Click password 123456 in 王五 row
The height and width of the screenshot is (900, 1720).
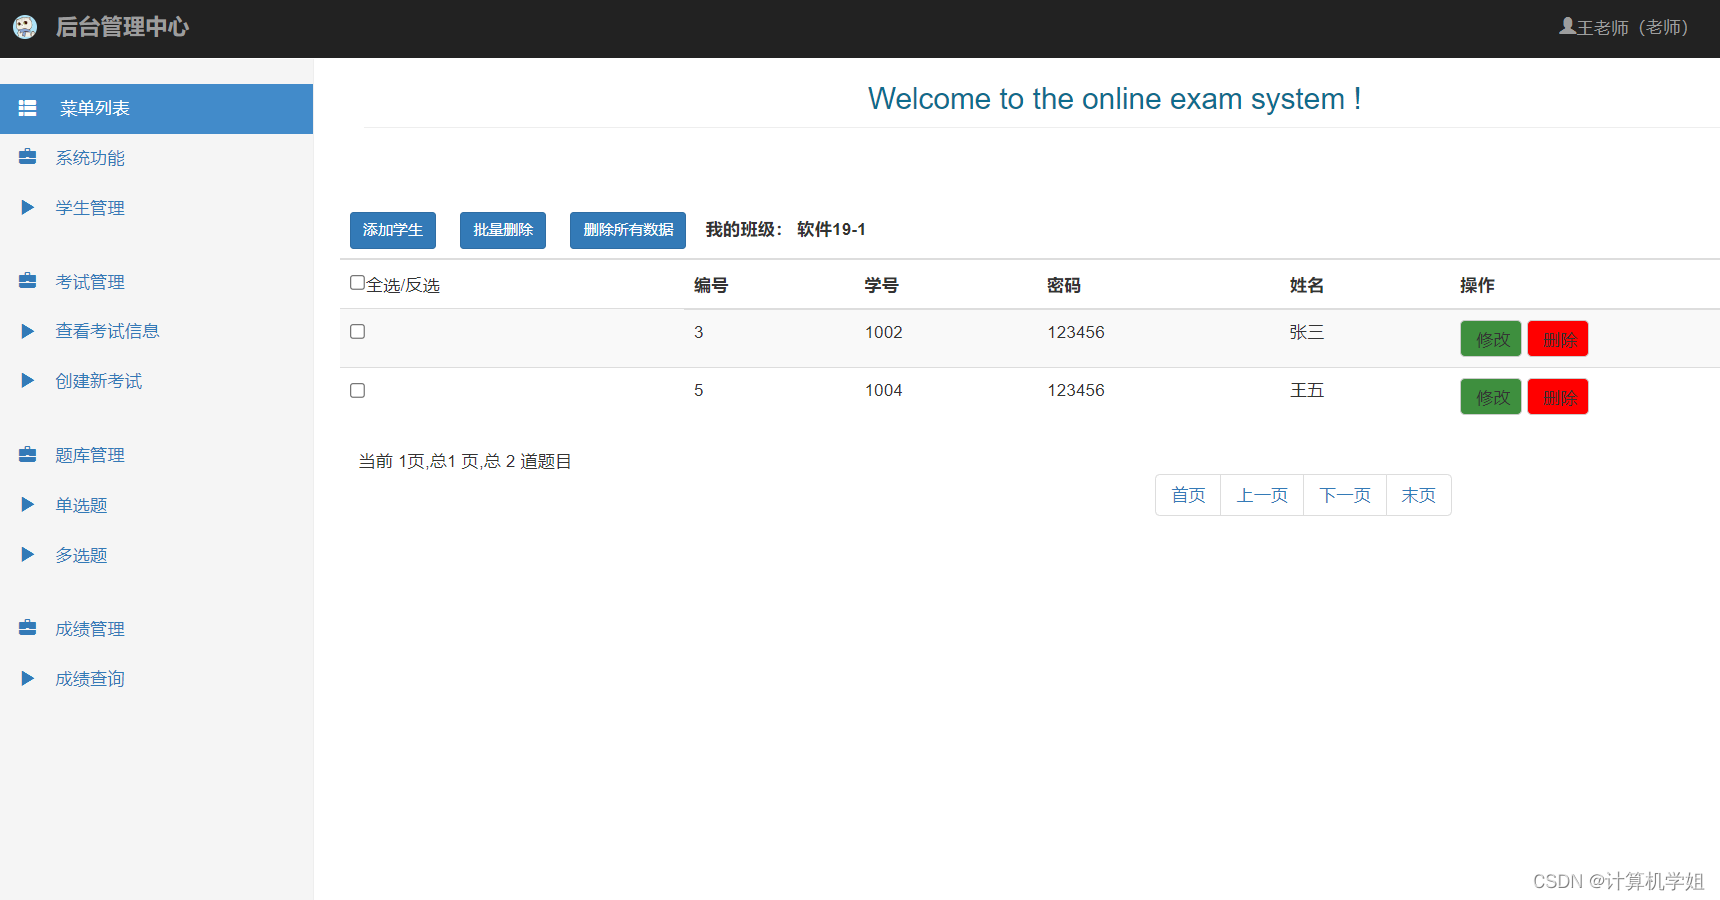coord(1076,390)
